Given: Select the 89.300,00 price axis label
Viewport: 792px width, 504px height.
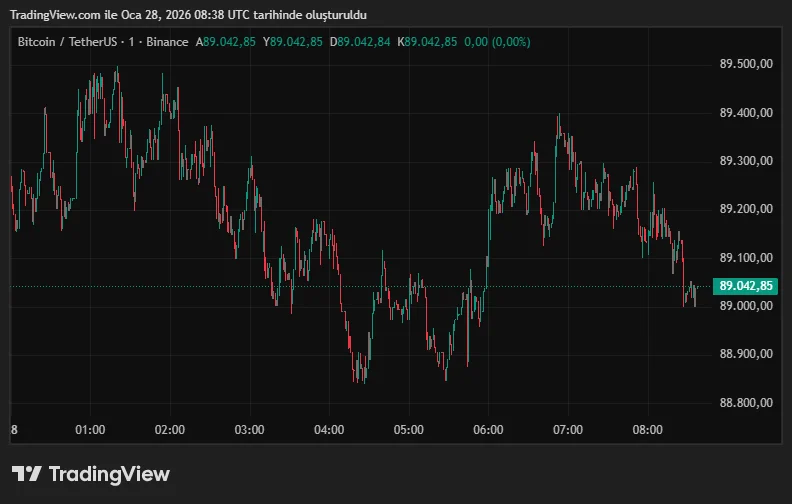Looking at the screenshot, I should [746, 161].
